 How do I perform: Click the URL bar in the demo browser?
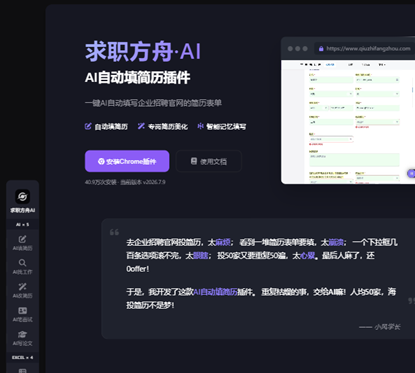[x=365, y=49]
